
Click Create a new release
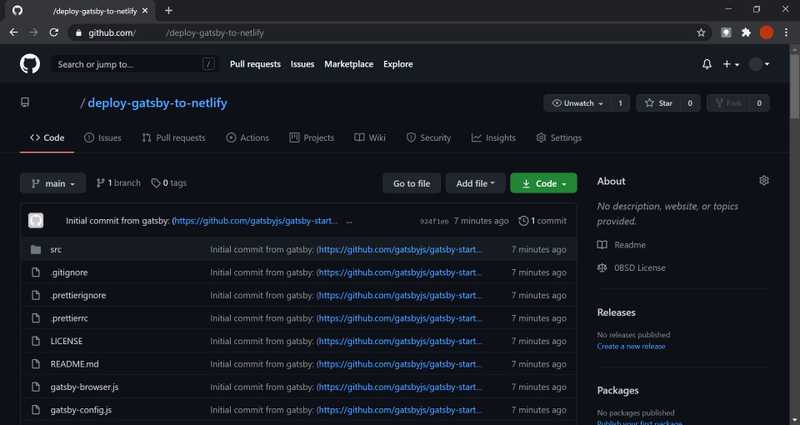(631, 346)
